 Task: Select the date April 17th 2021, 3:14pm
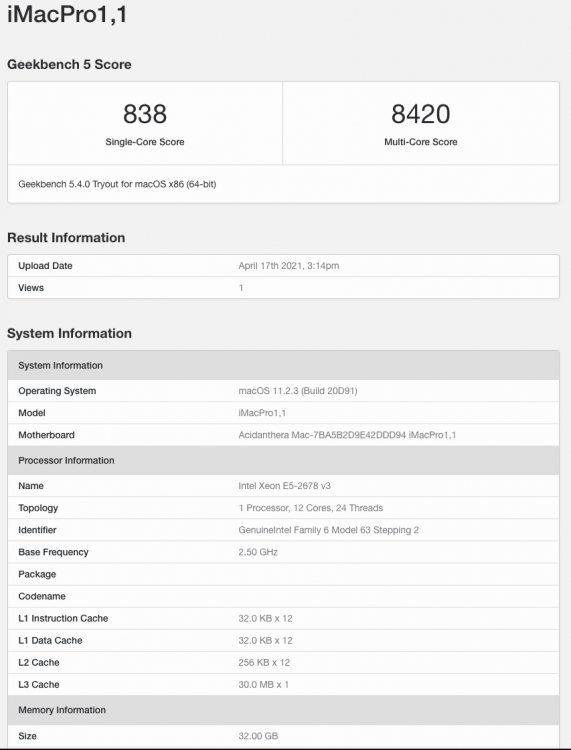(289, 266)
